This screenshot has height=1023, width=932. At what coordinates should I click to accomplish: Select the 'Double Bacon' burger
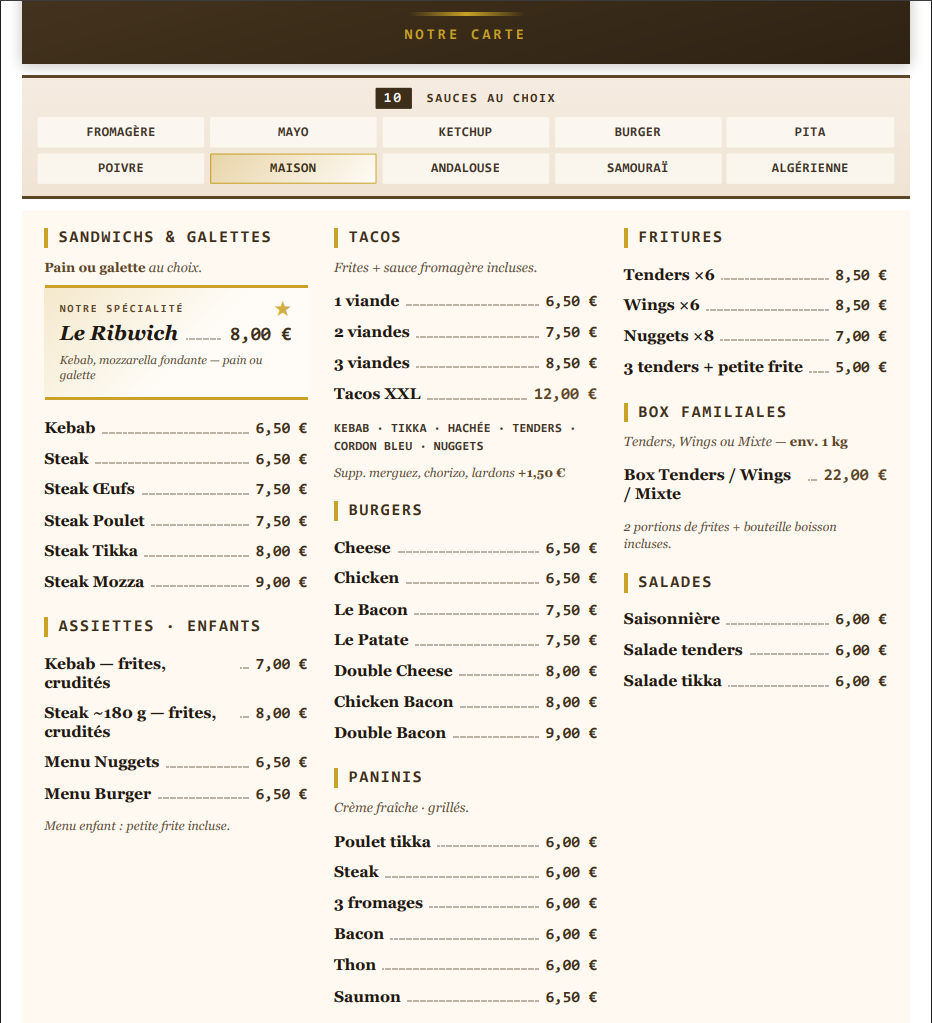click(x=466, y=733)
